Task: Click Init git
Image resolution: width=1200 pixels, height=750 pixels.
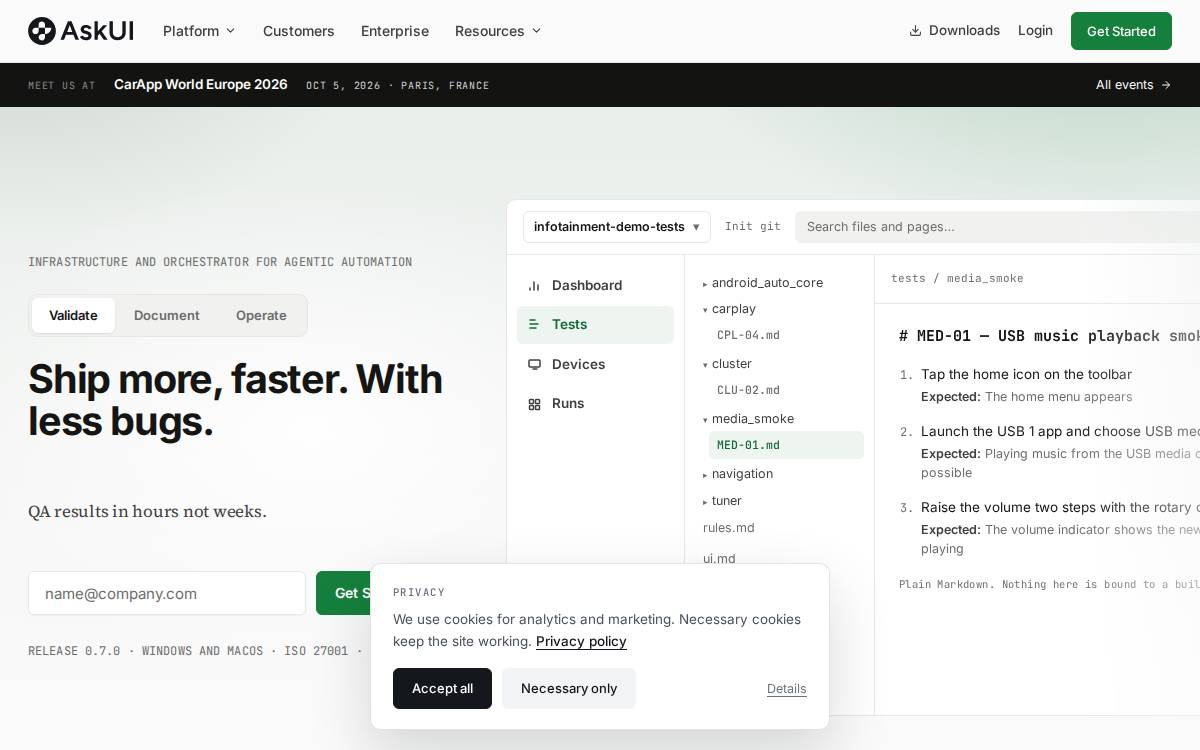Action: (x=753, y=227)
